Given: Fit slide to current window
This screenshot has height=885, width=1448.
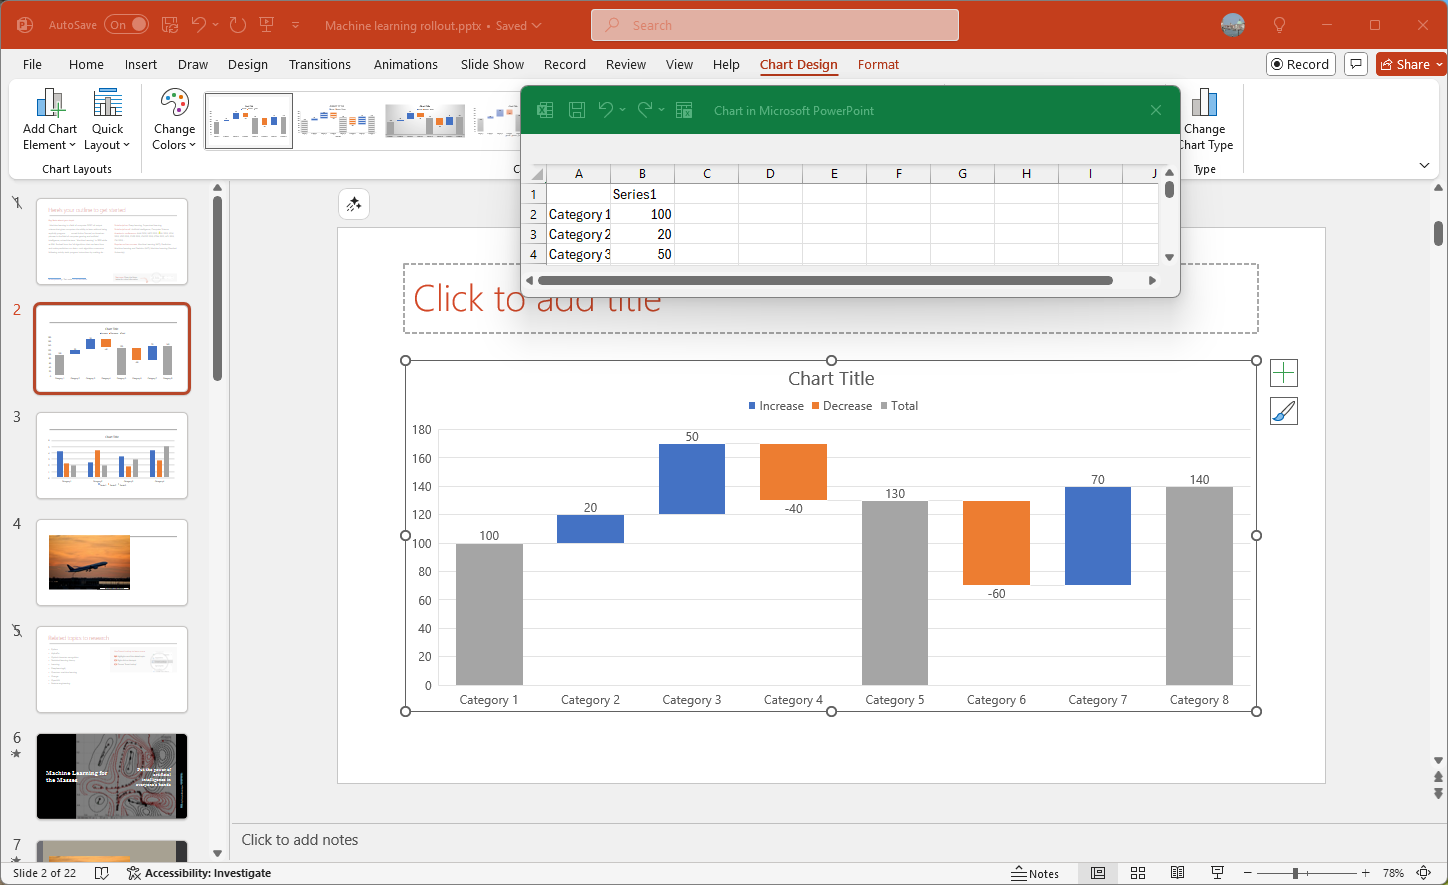Looking at the screenshot, I should [1424, 872].
